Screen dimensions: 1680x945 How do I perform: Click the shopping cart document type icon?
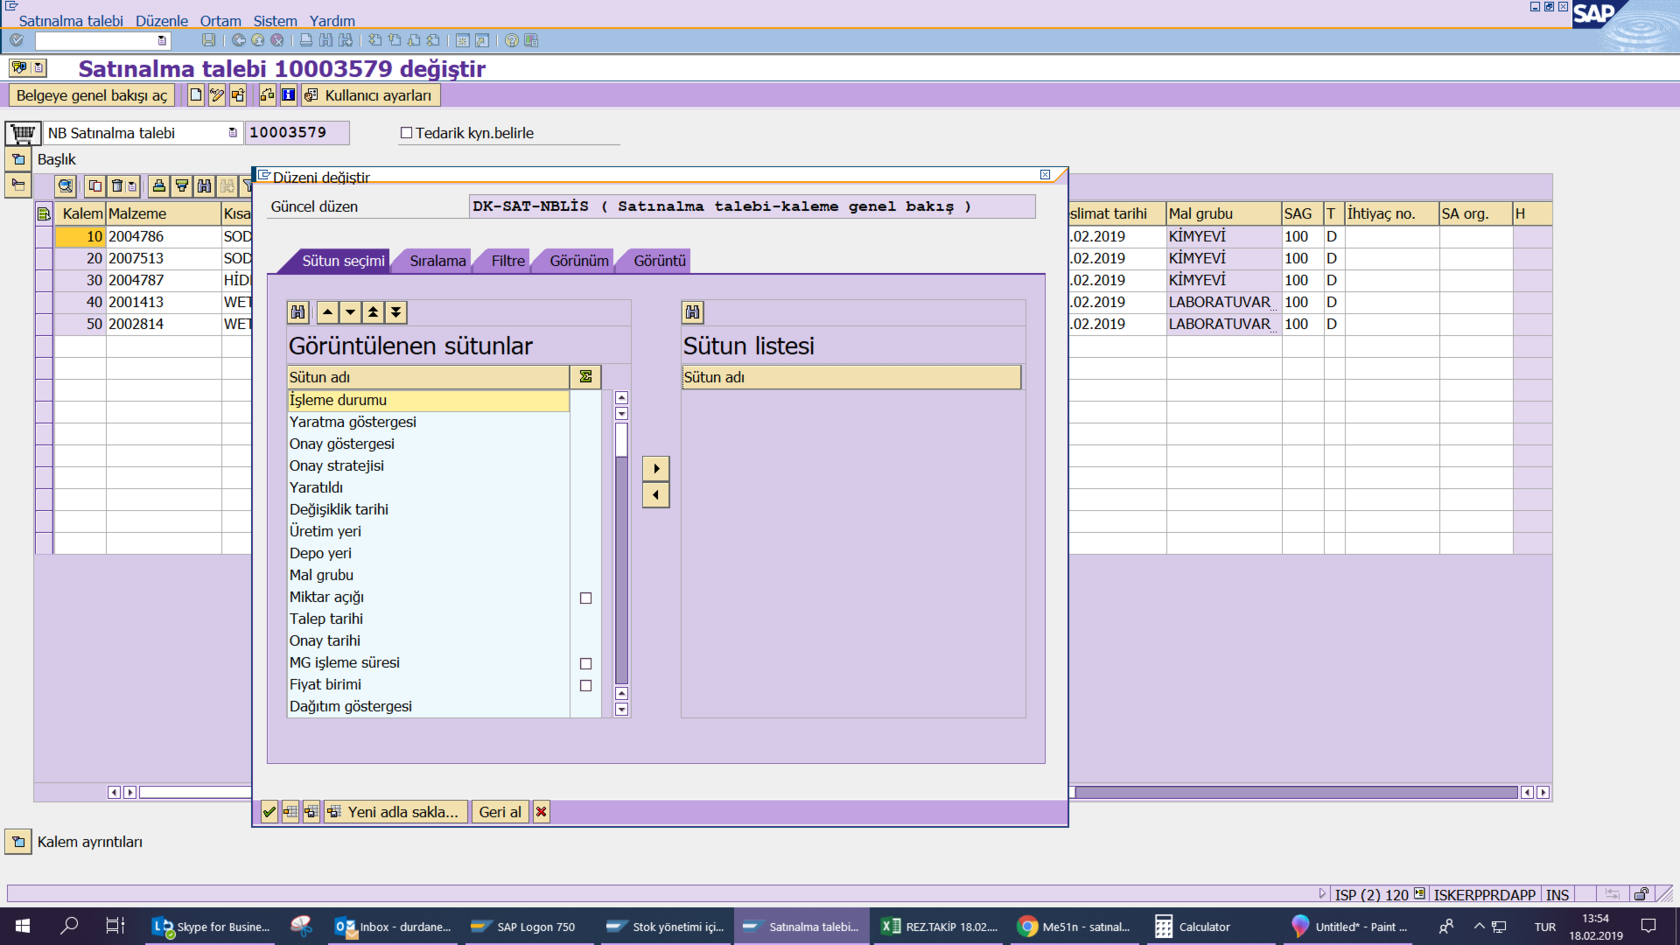pos(22,133)
